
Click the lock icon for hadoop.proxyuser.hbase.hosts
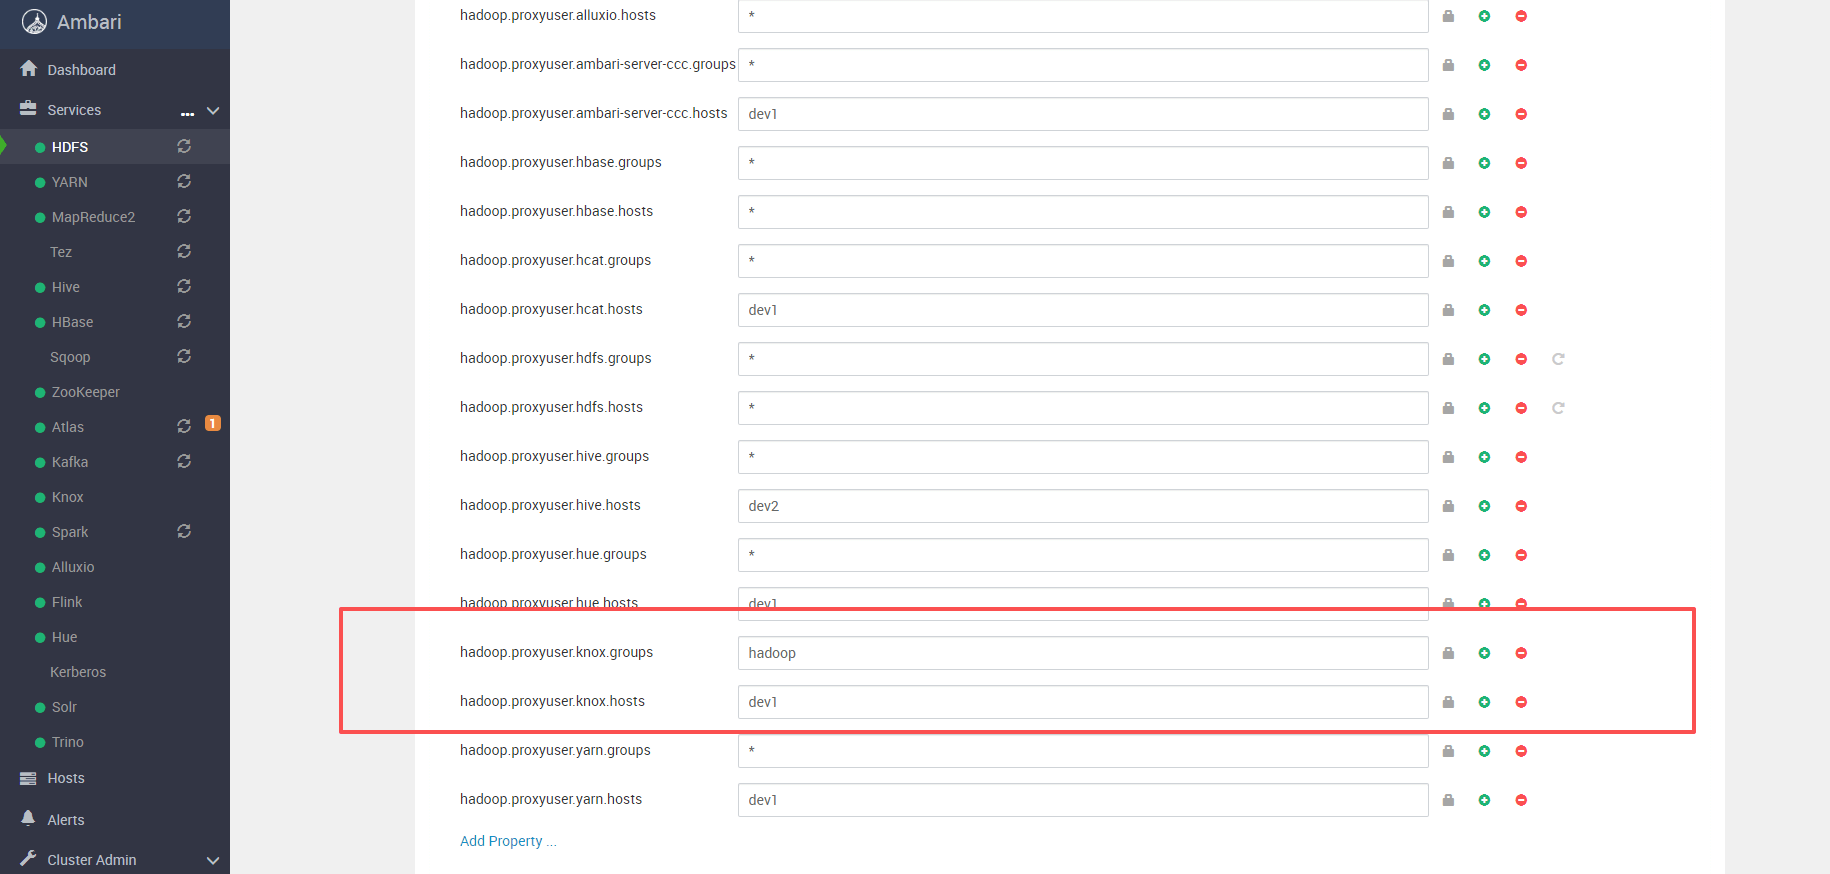coord(1448,212)
